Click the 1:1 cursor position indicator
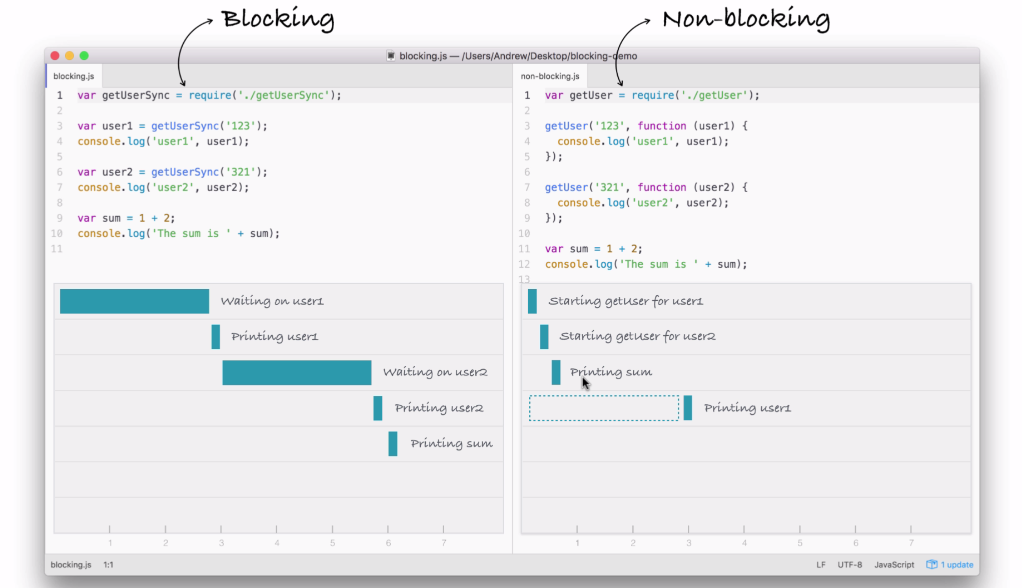1022x588 pixels. [108, 565]
